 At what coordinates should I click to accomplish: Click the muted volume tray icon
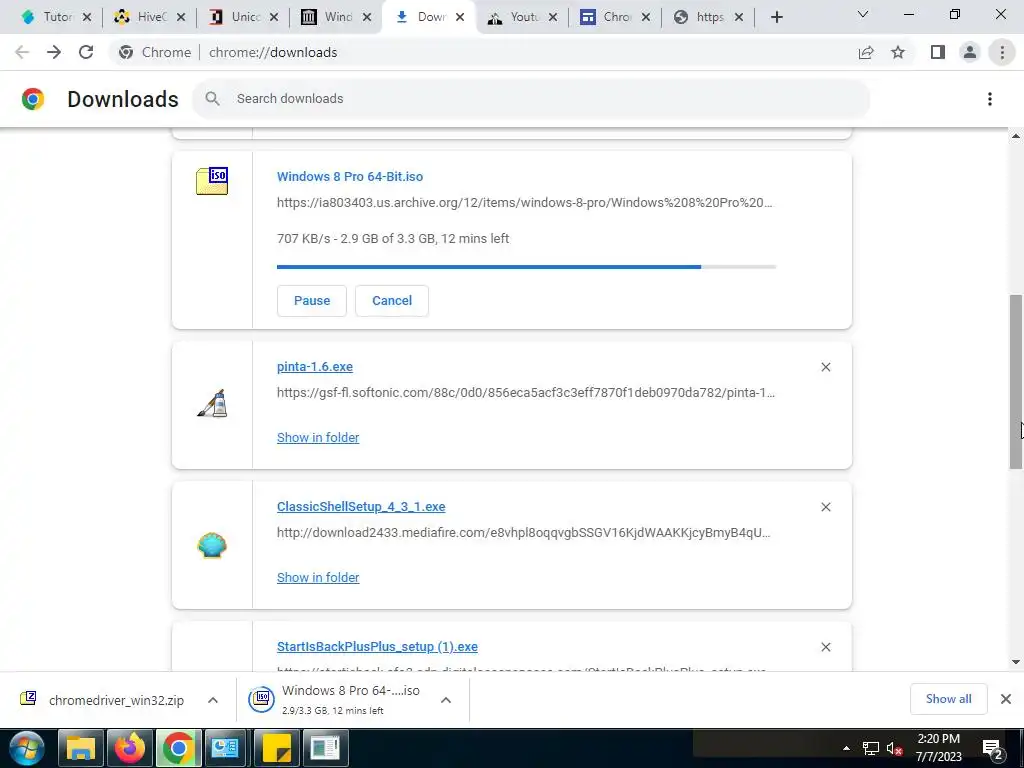click(894, 748)
